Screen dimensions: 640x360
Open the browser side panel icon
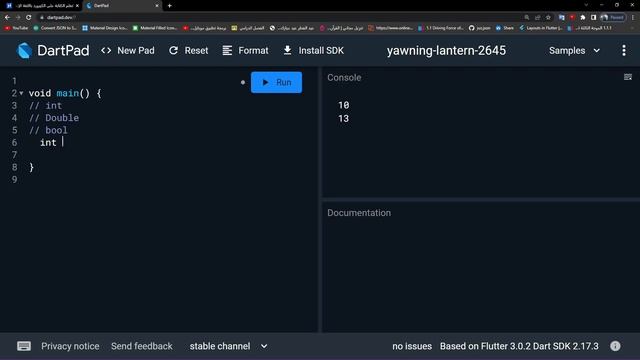(x=593, y=17)
